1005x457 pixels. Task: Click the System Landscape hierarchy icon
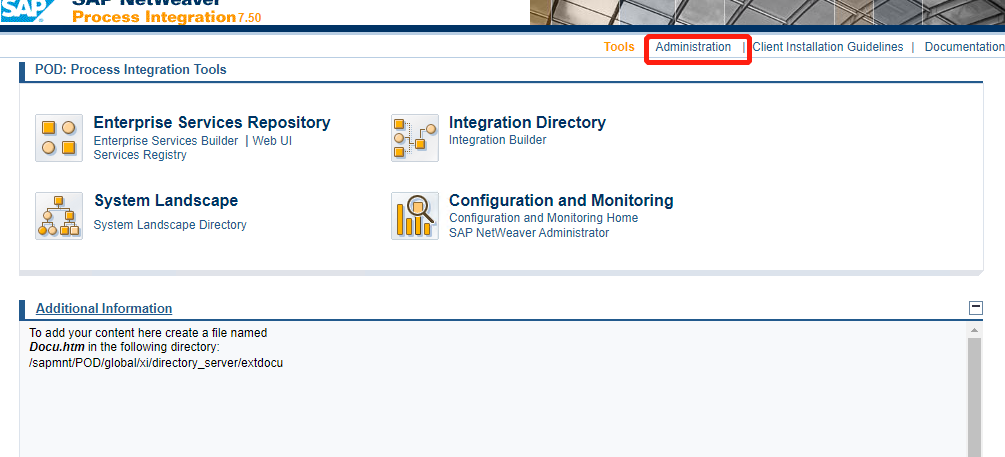[x=59, y=216]
